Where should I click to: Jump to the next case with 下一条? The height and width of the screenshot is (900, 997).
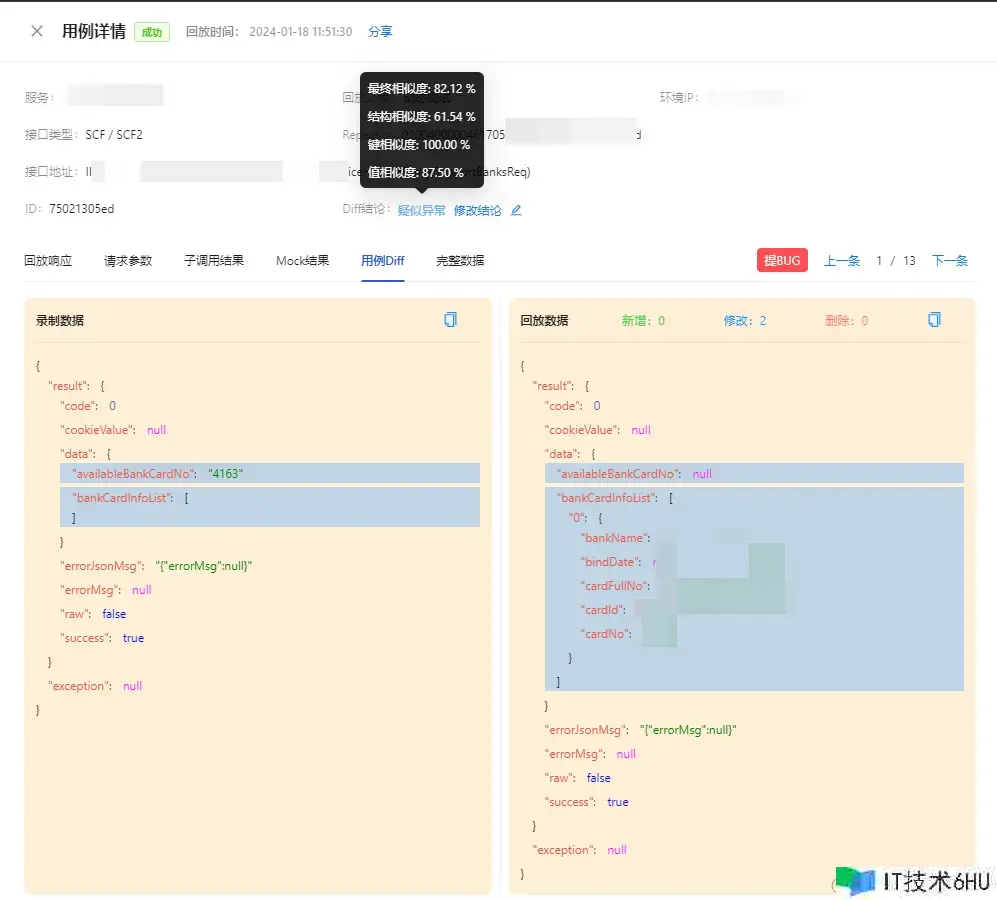click(949, 261)
